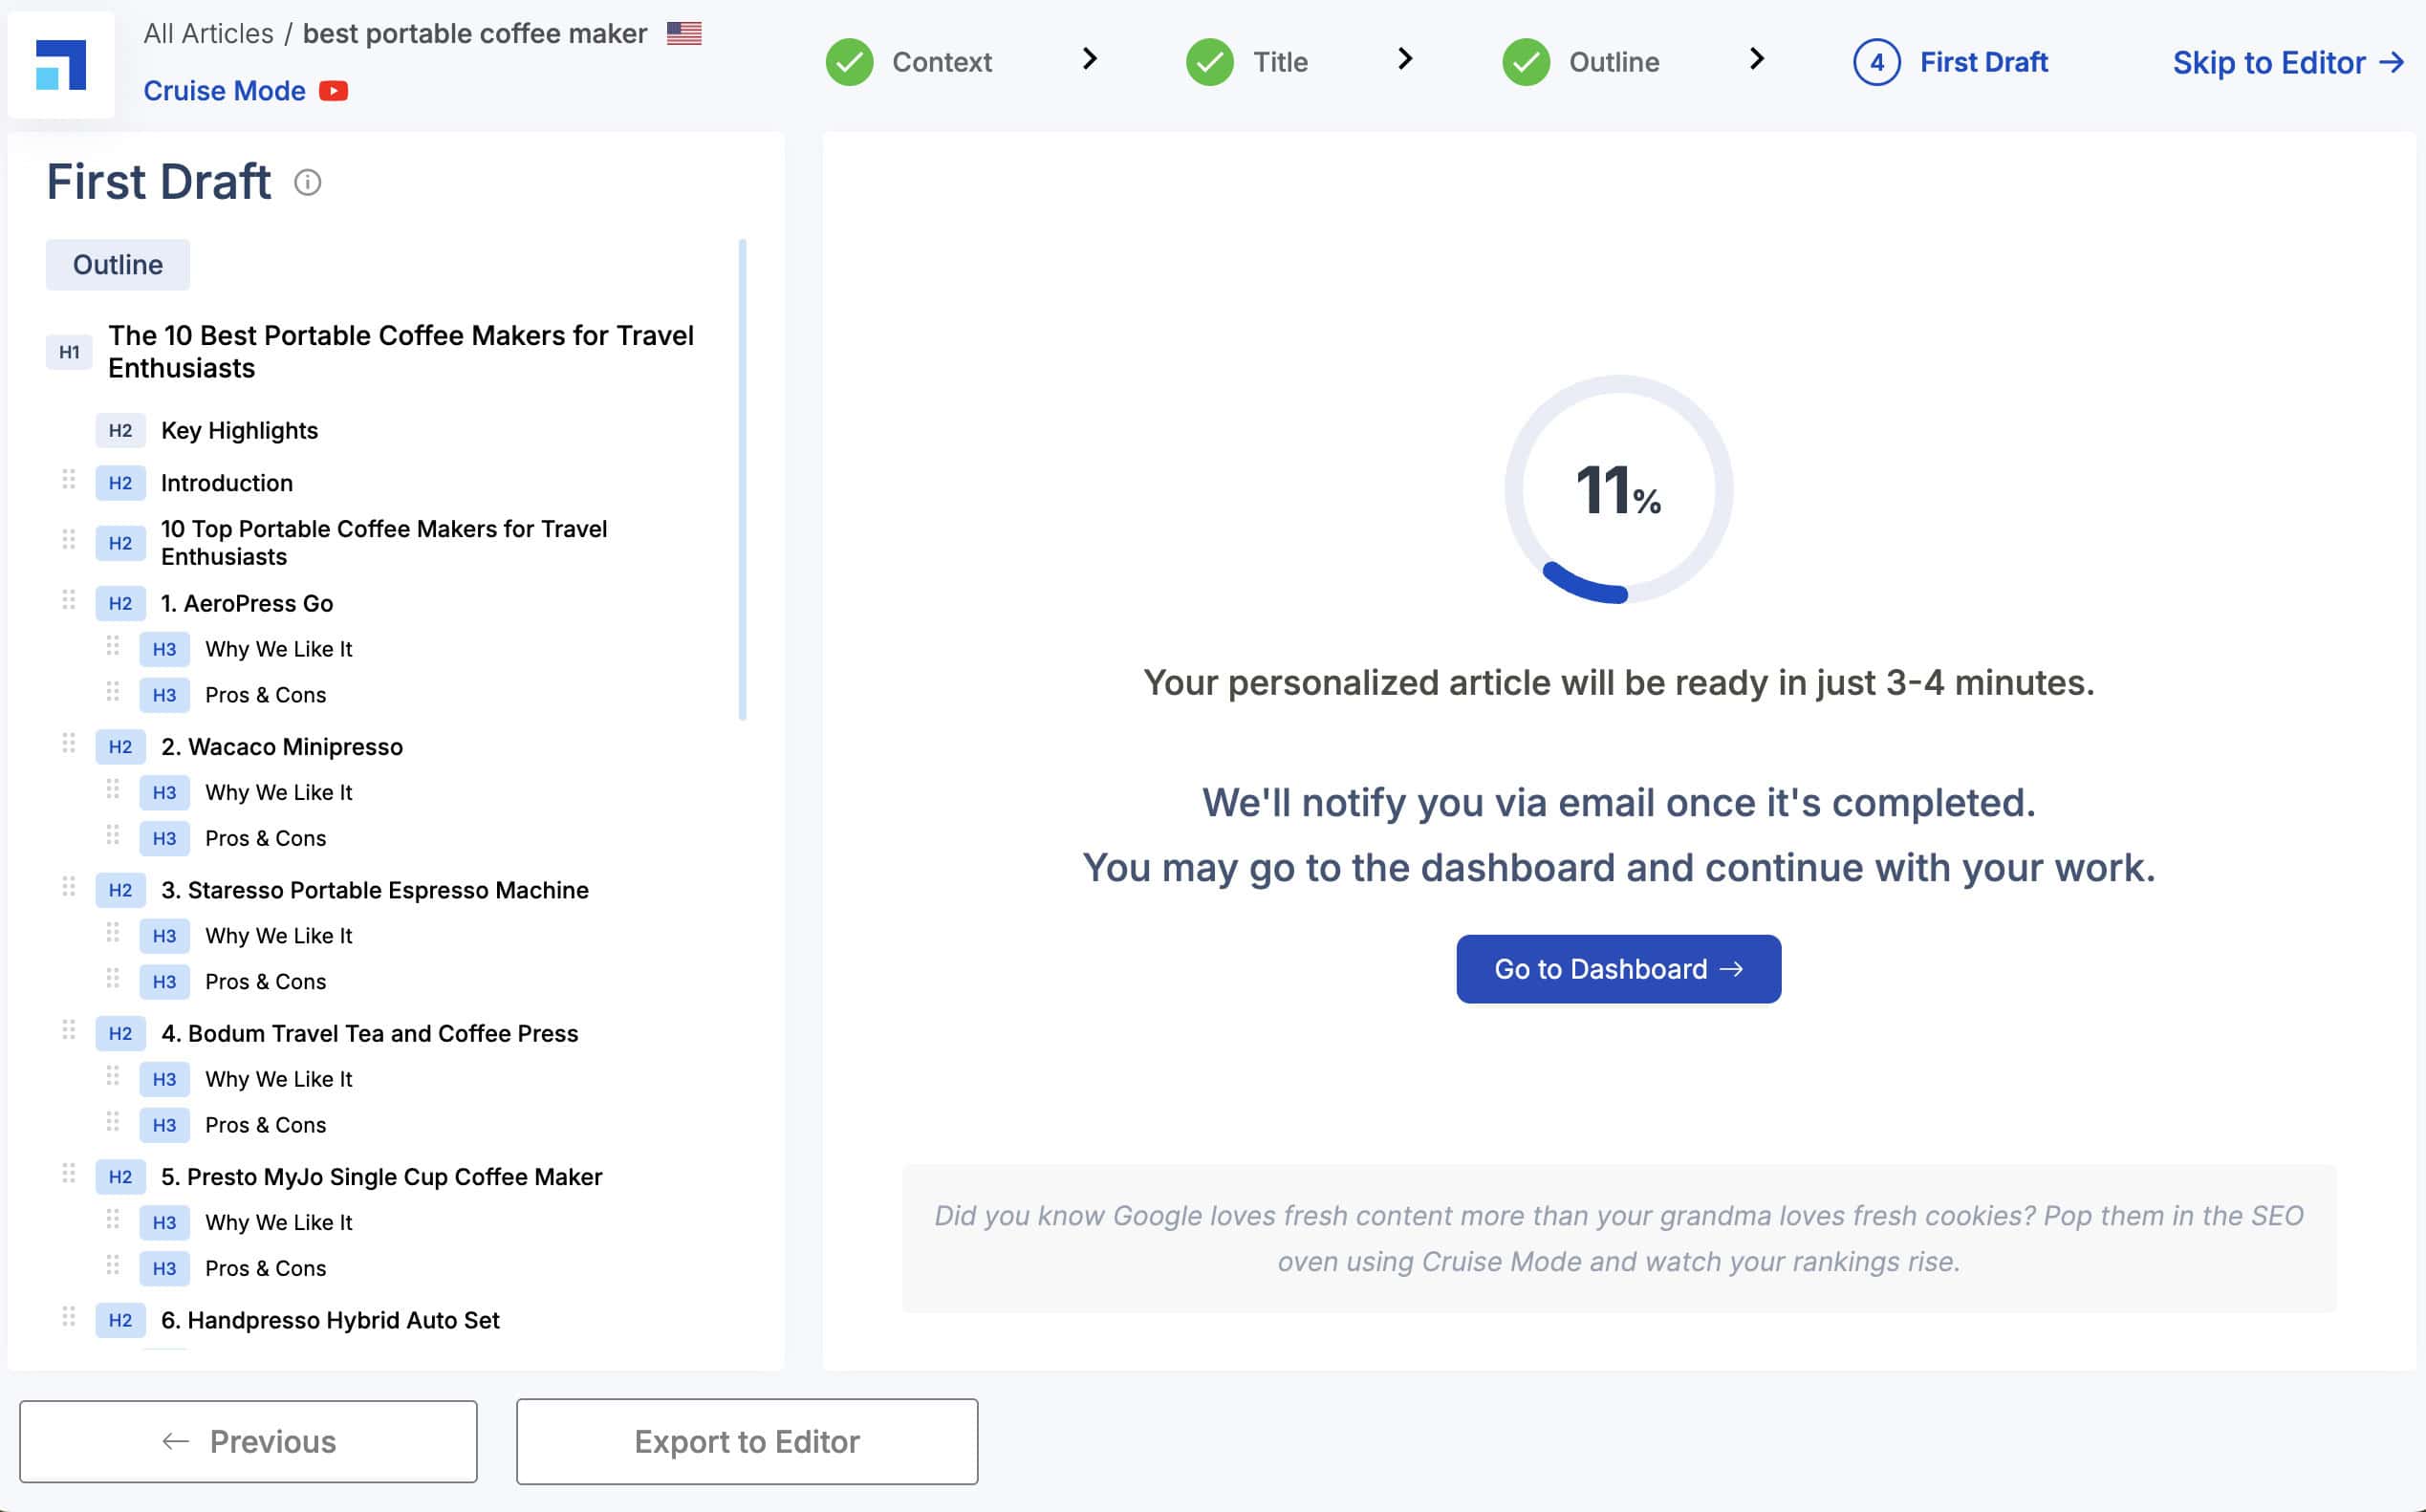Click drag handle next to 1. AeroPress Go
This screenshot has height=1512, width=2426.
coord(68,600)
